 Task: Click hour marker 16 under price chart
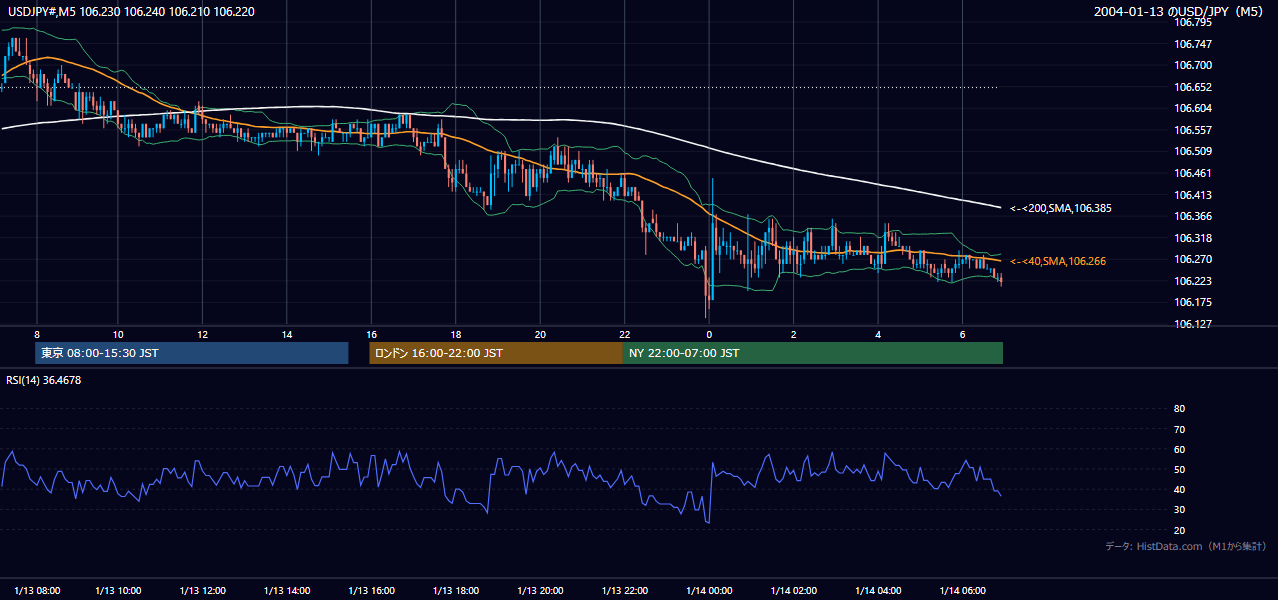(371, 334)
